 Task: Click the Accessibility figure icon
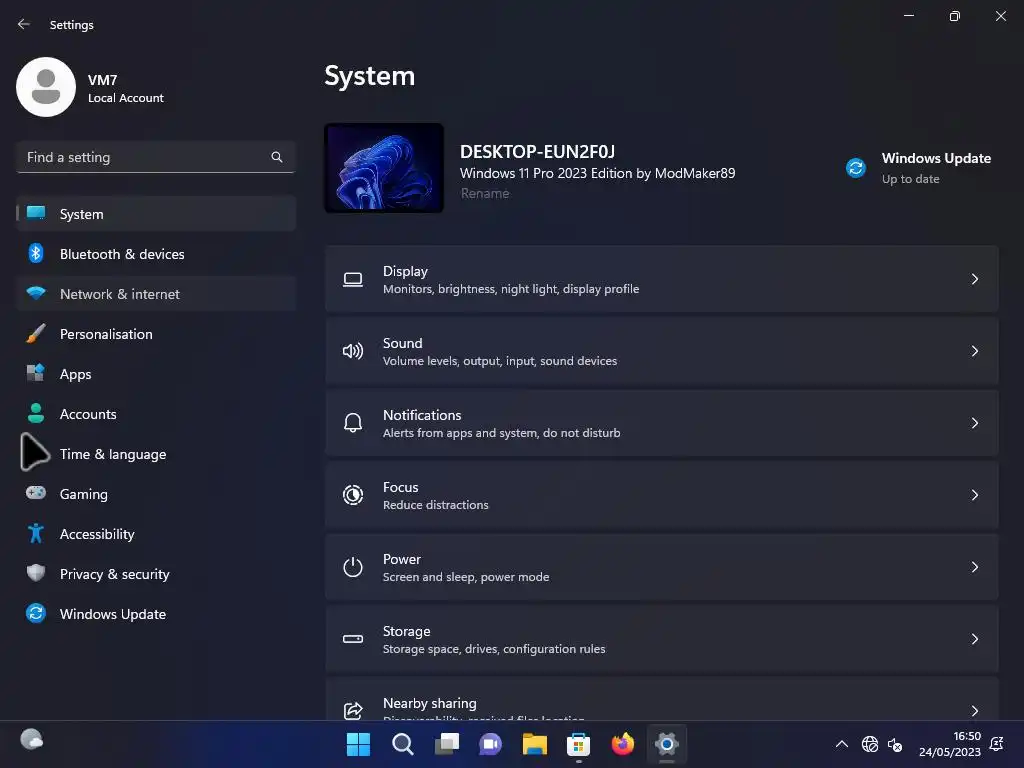coord(36,534)
